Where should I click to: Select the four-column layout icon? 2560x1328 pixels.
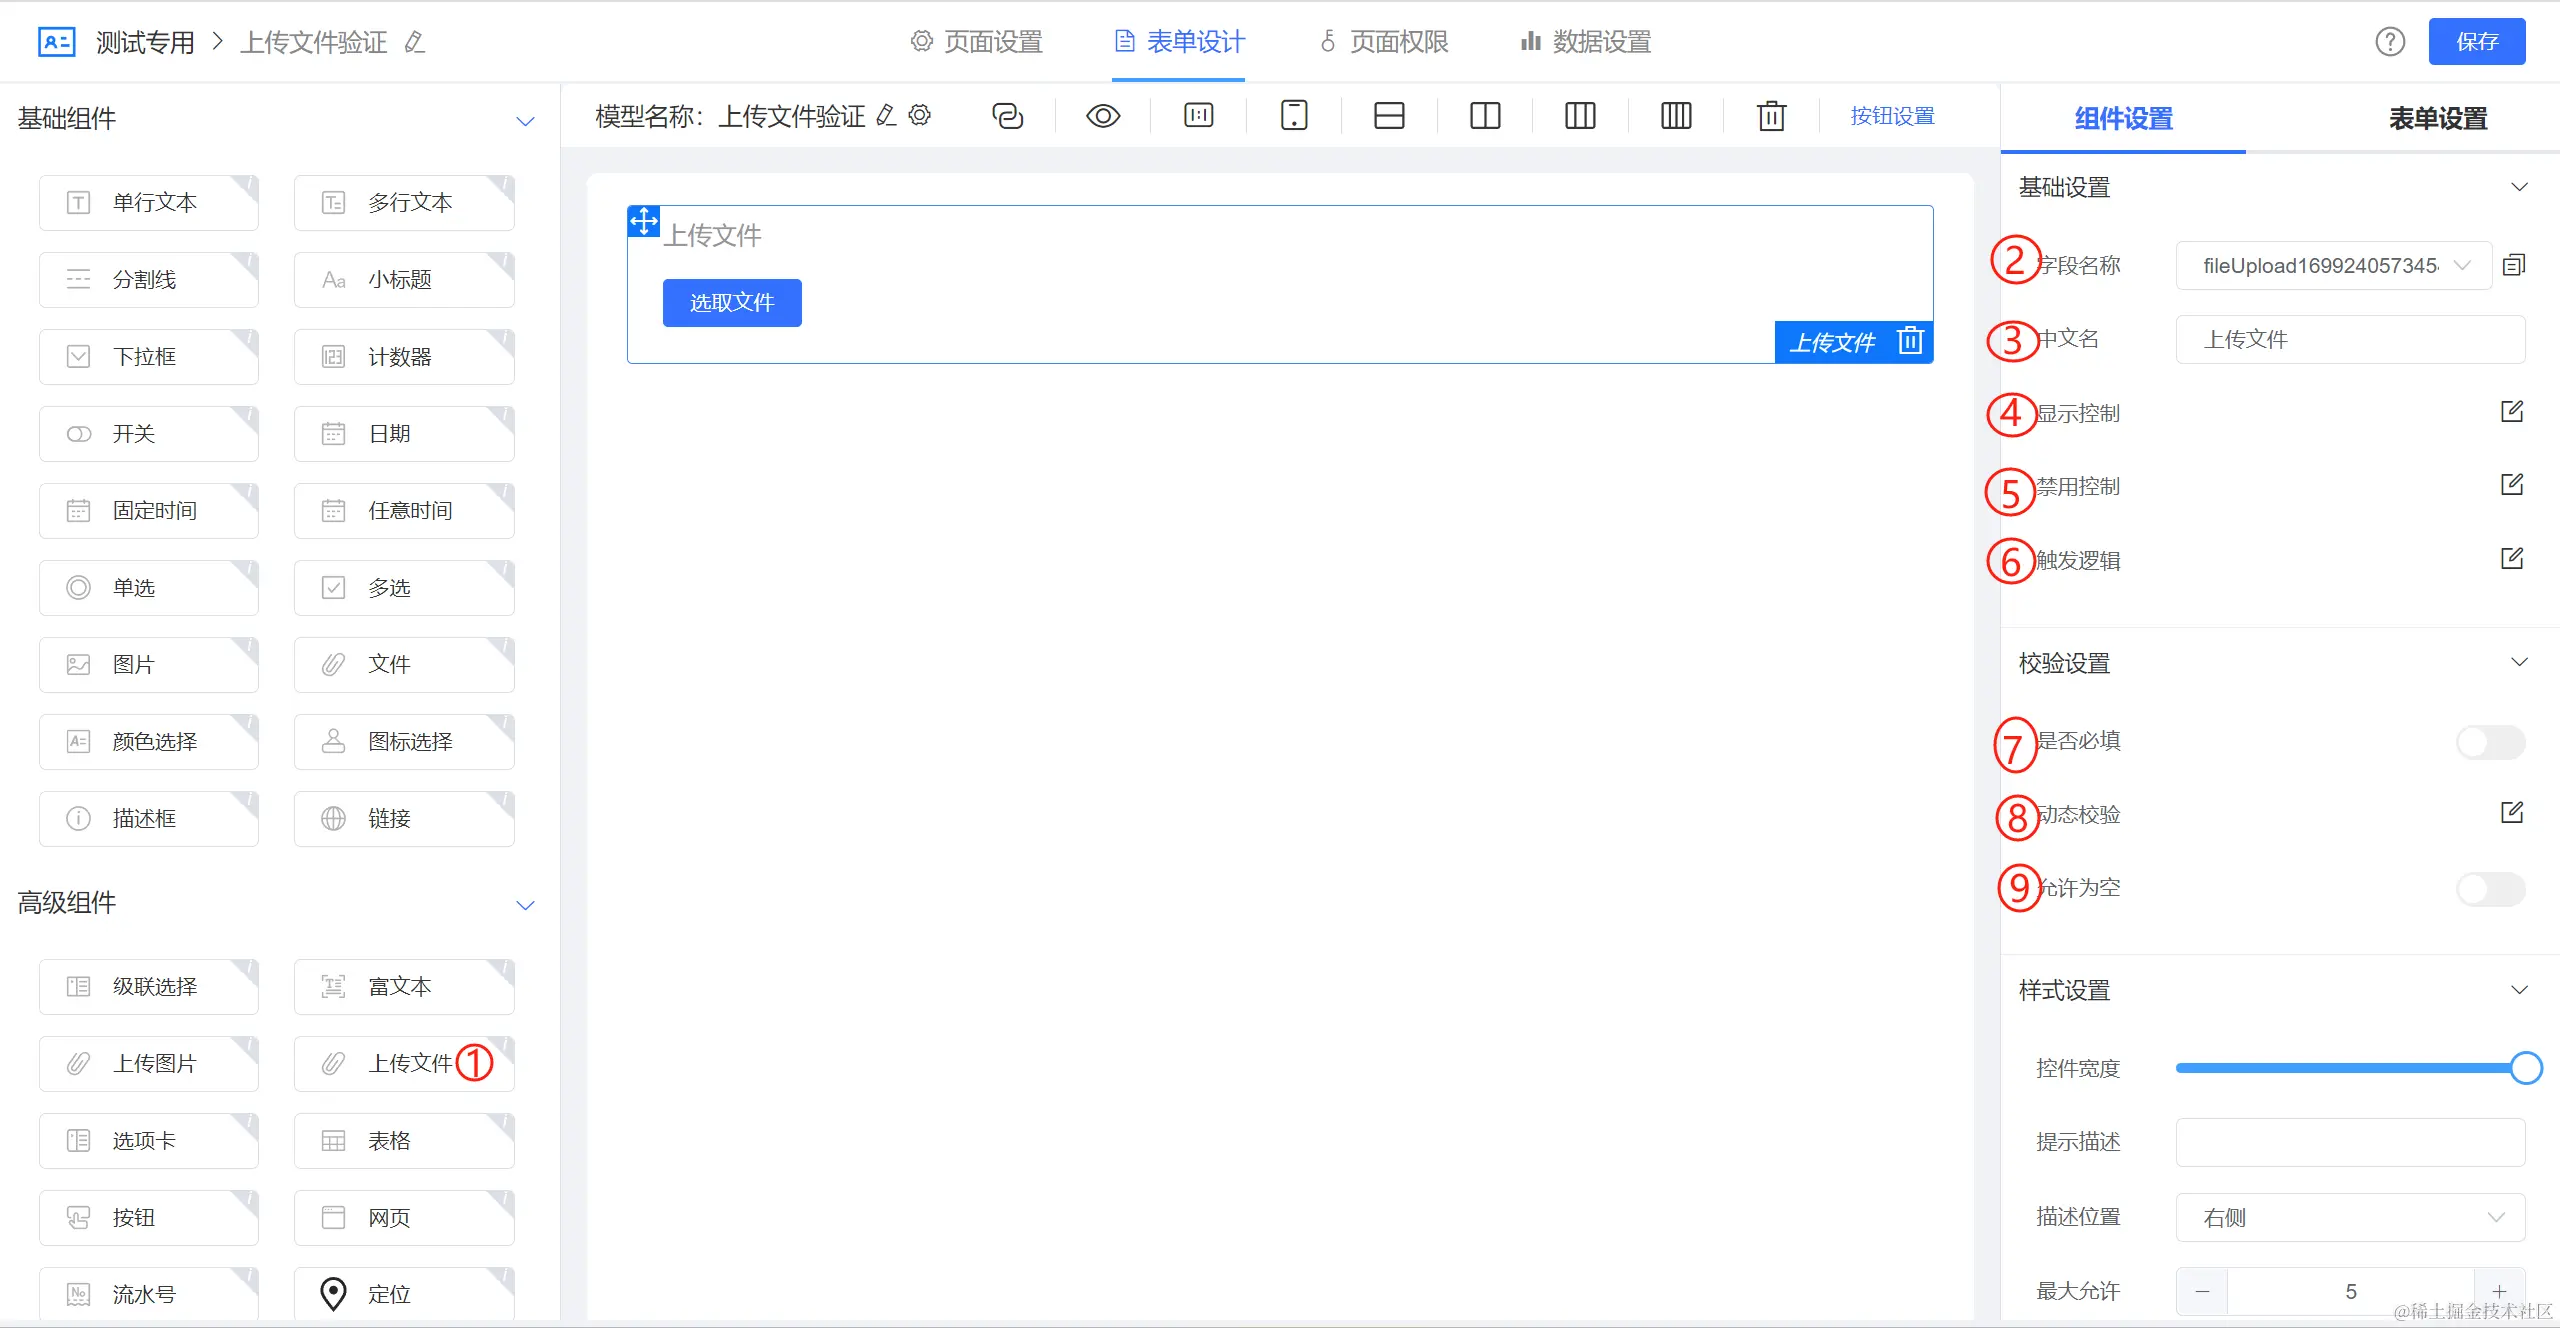(1676, 116)
